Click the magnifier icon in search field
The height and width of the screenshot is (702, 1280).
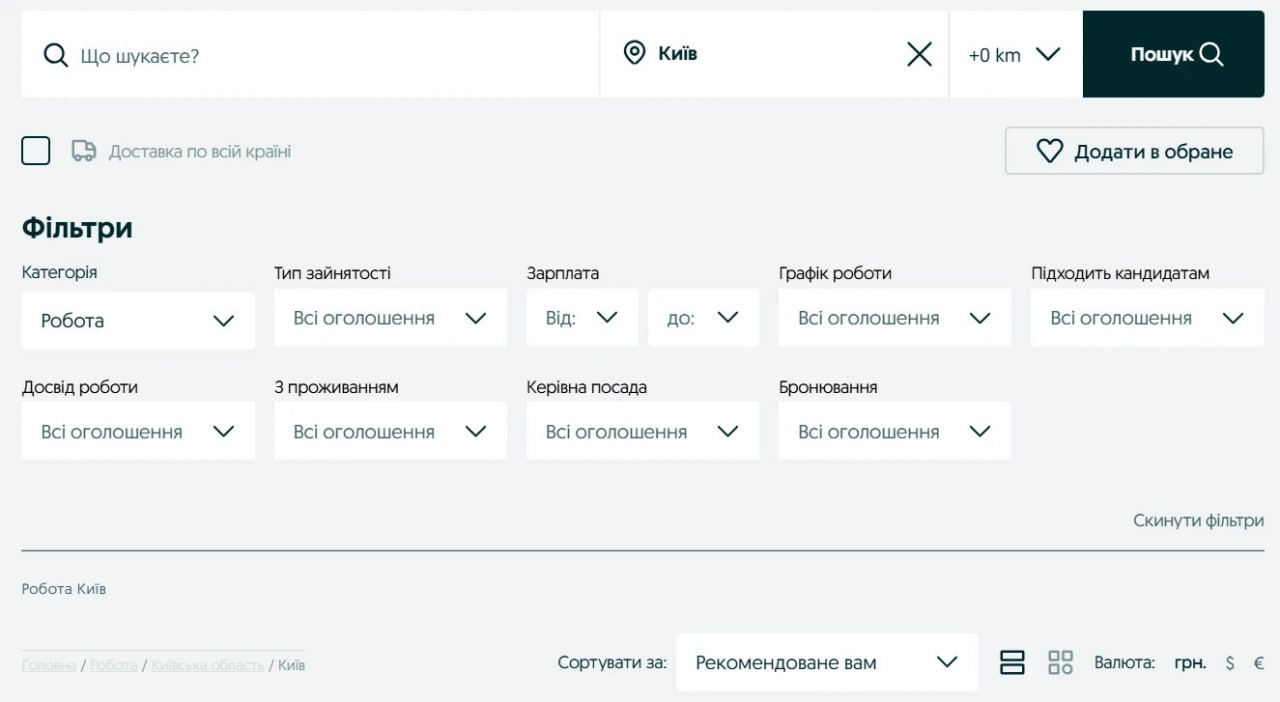(x=56, y=55)
